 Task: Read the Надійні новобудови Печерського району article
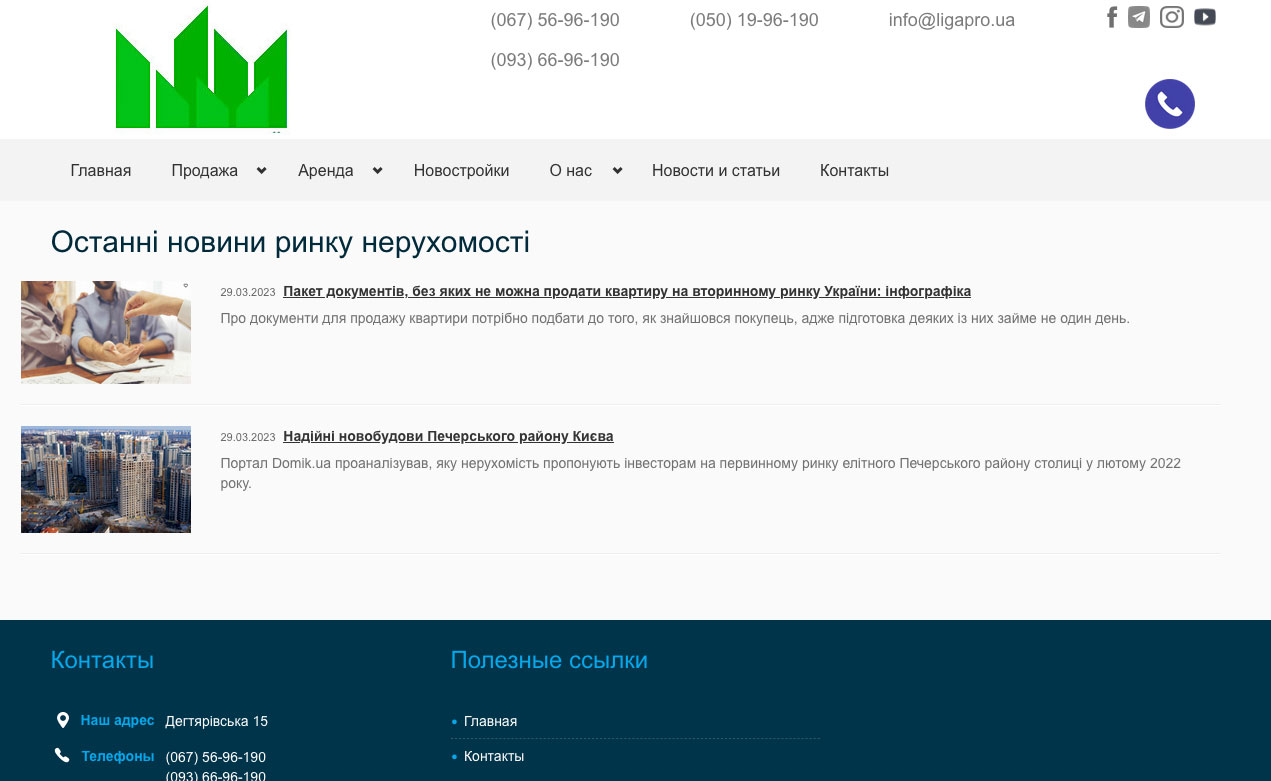click(448, 437)
